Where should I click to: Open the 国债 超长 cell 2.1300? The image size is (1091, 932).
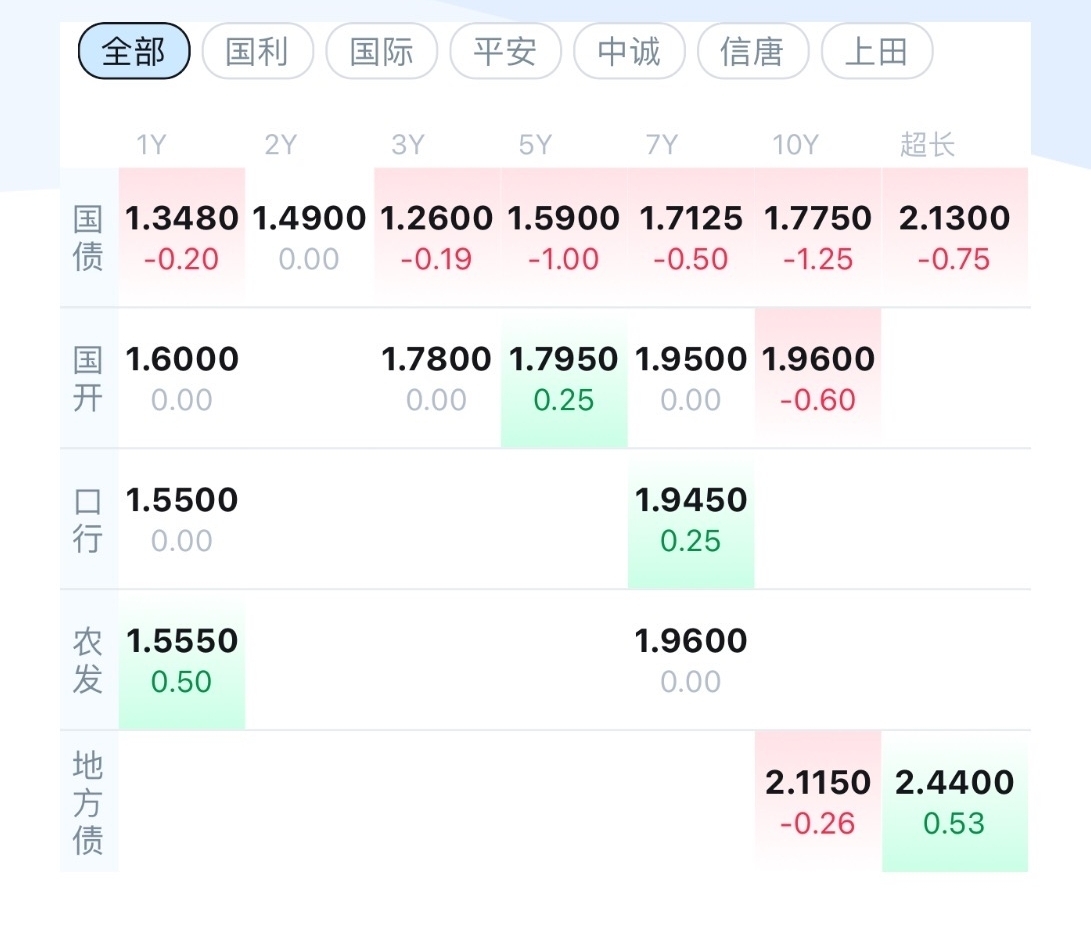click(955, 236)
